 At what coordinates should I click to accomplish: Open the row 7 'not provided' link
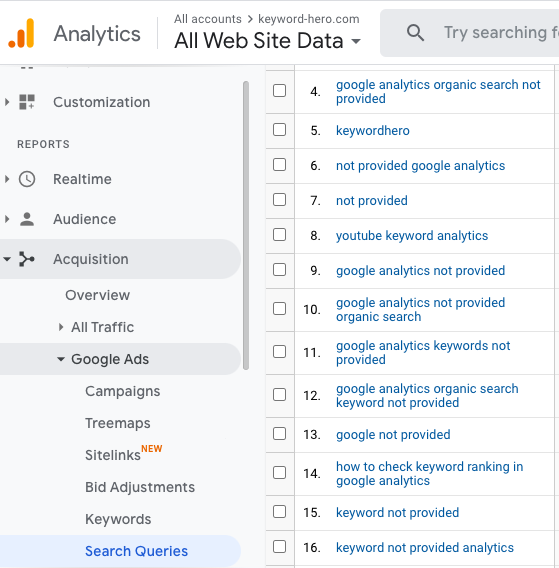click(372, 200)
